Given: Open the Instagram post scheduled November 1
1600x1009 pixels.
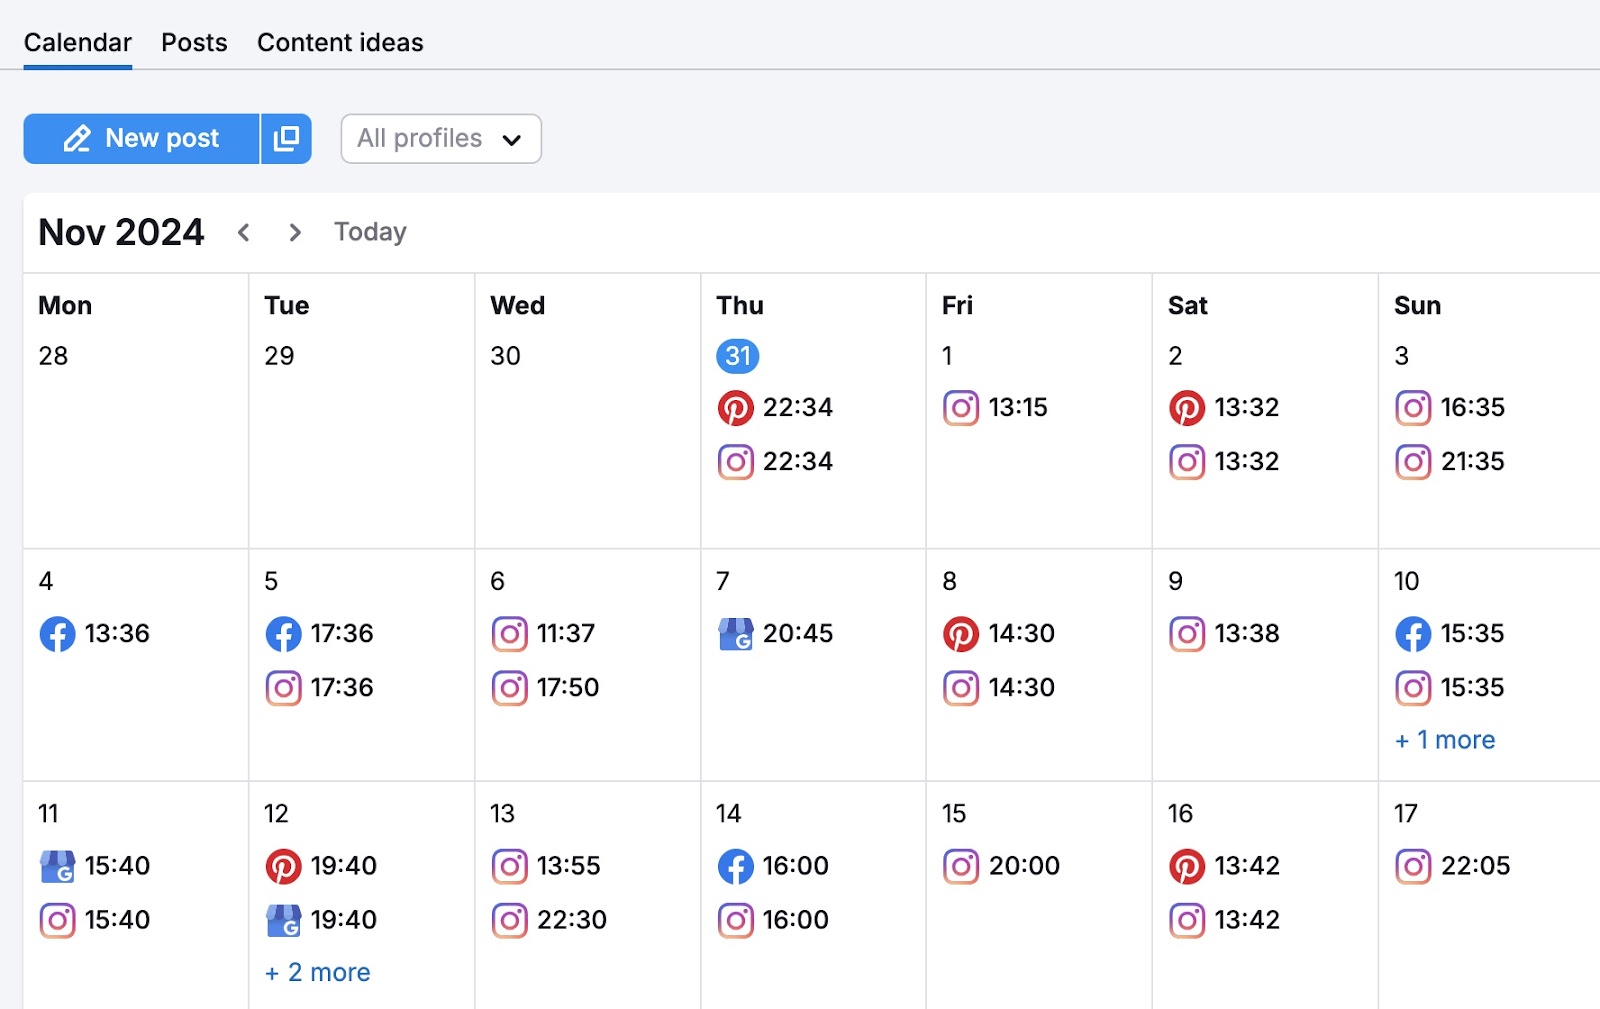Looking at the screenshot, I should (961, 407).
